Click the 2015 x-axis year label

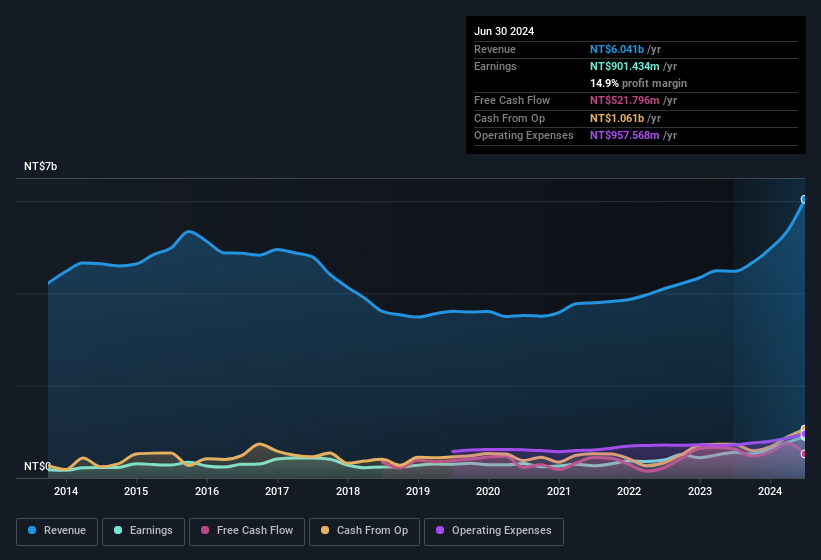coord(136,491)
